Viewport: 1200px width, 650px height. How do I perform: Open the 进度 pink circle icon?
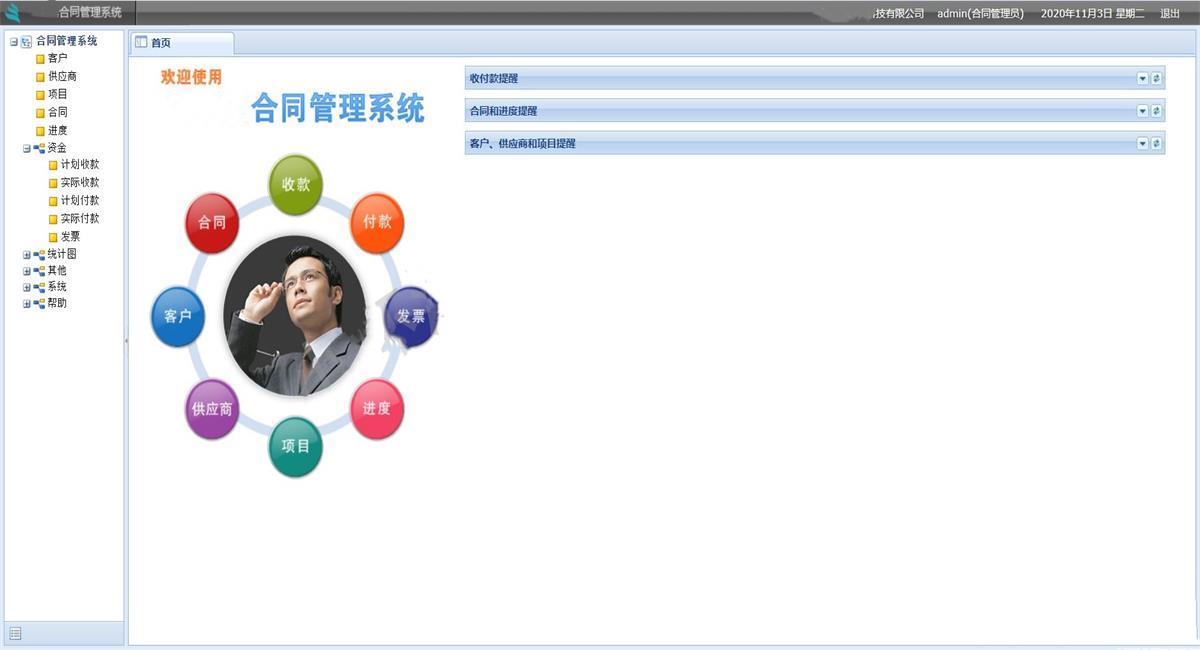pyautogui.click(x=377, y=408)
